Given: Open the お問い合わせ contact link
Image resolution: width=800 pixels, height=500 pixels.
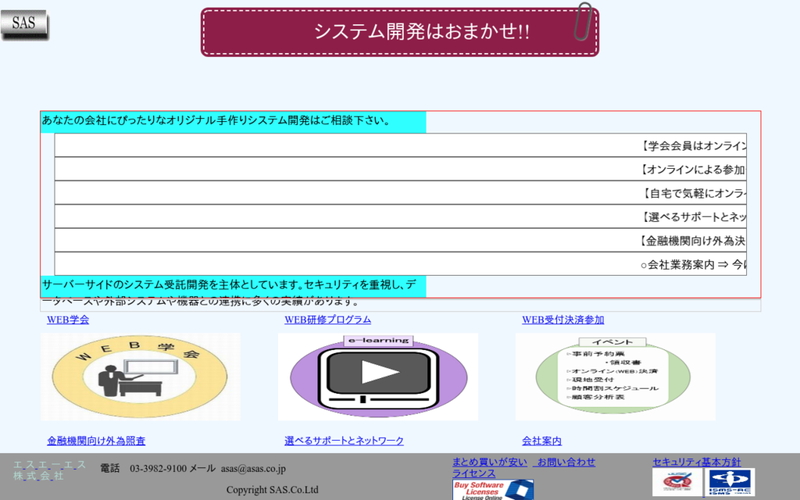Looking at the screenshot, I should pyautogui.click(x=565, y=462).
